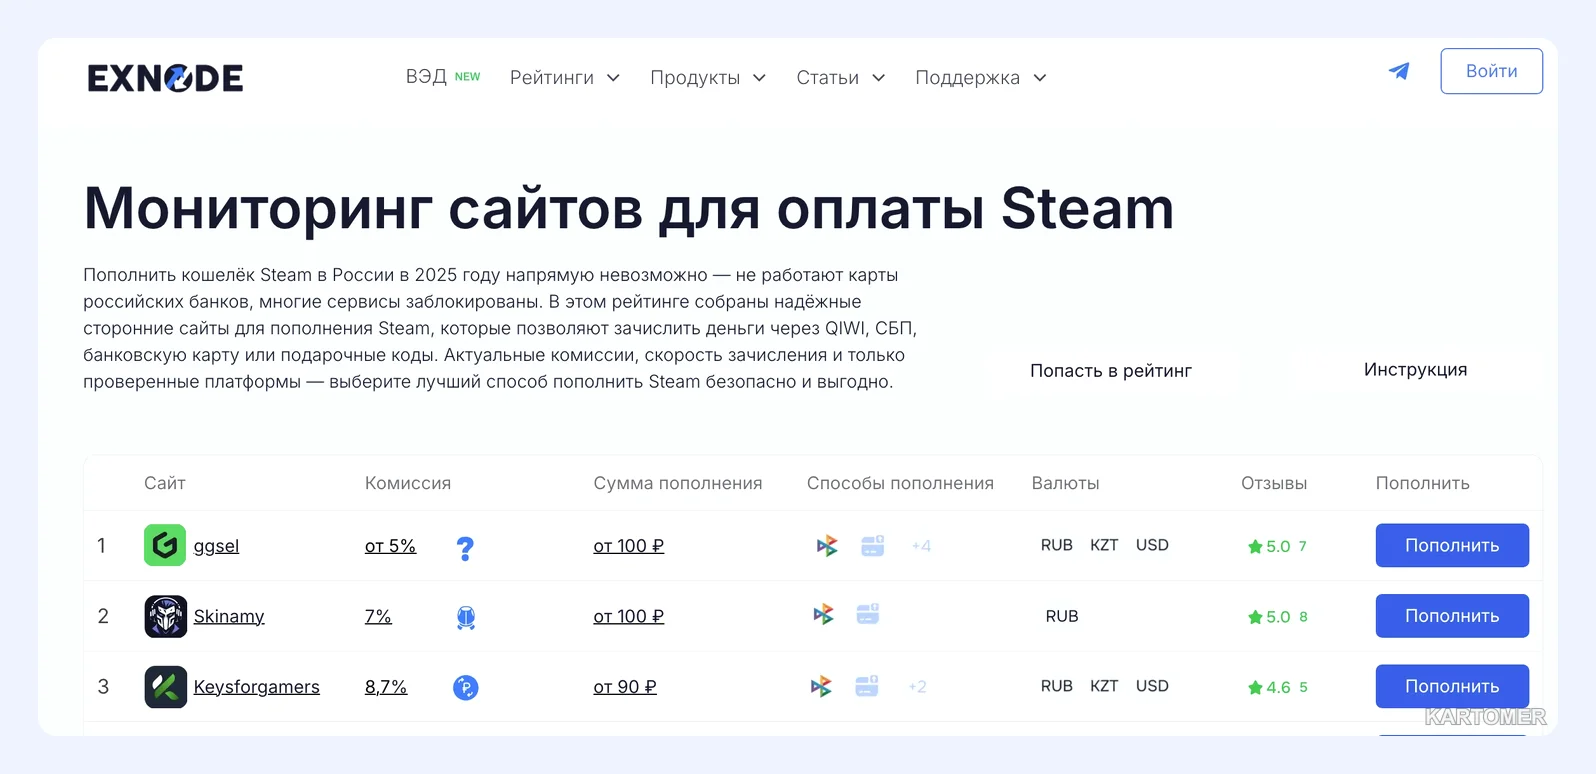
Task: Click the '7%' commission link
Action: pyautogui.click(x=378, y=616)
